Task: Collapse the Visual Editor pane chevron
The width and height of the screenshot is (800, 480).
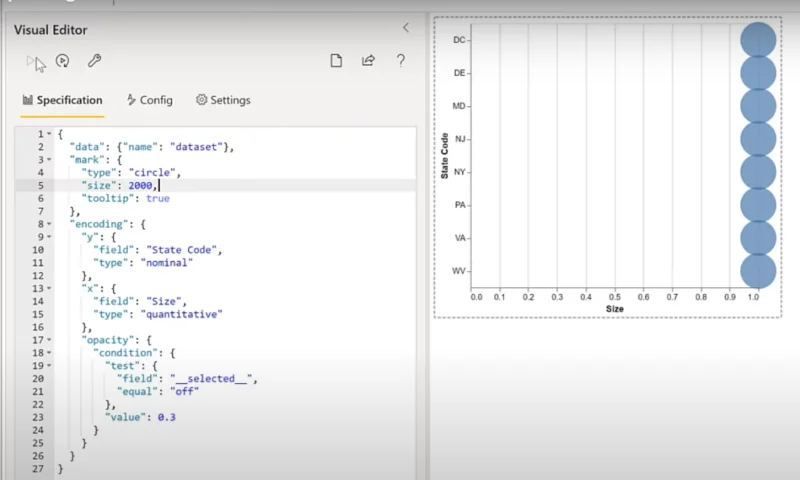Action: click(x=406, y=28)
